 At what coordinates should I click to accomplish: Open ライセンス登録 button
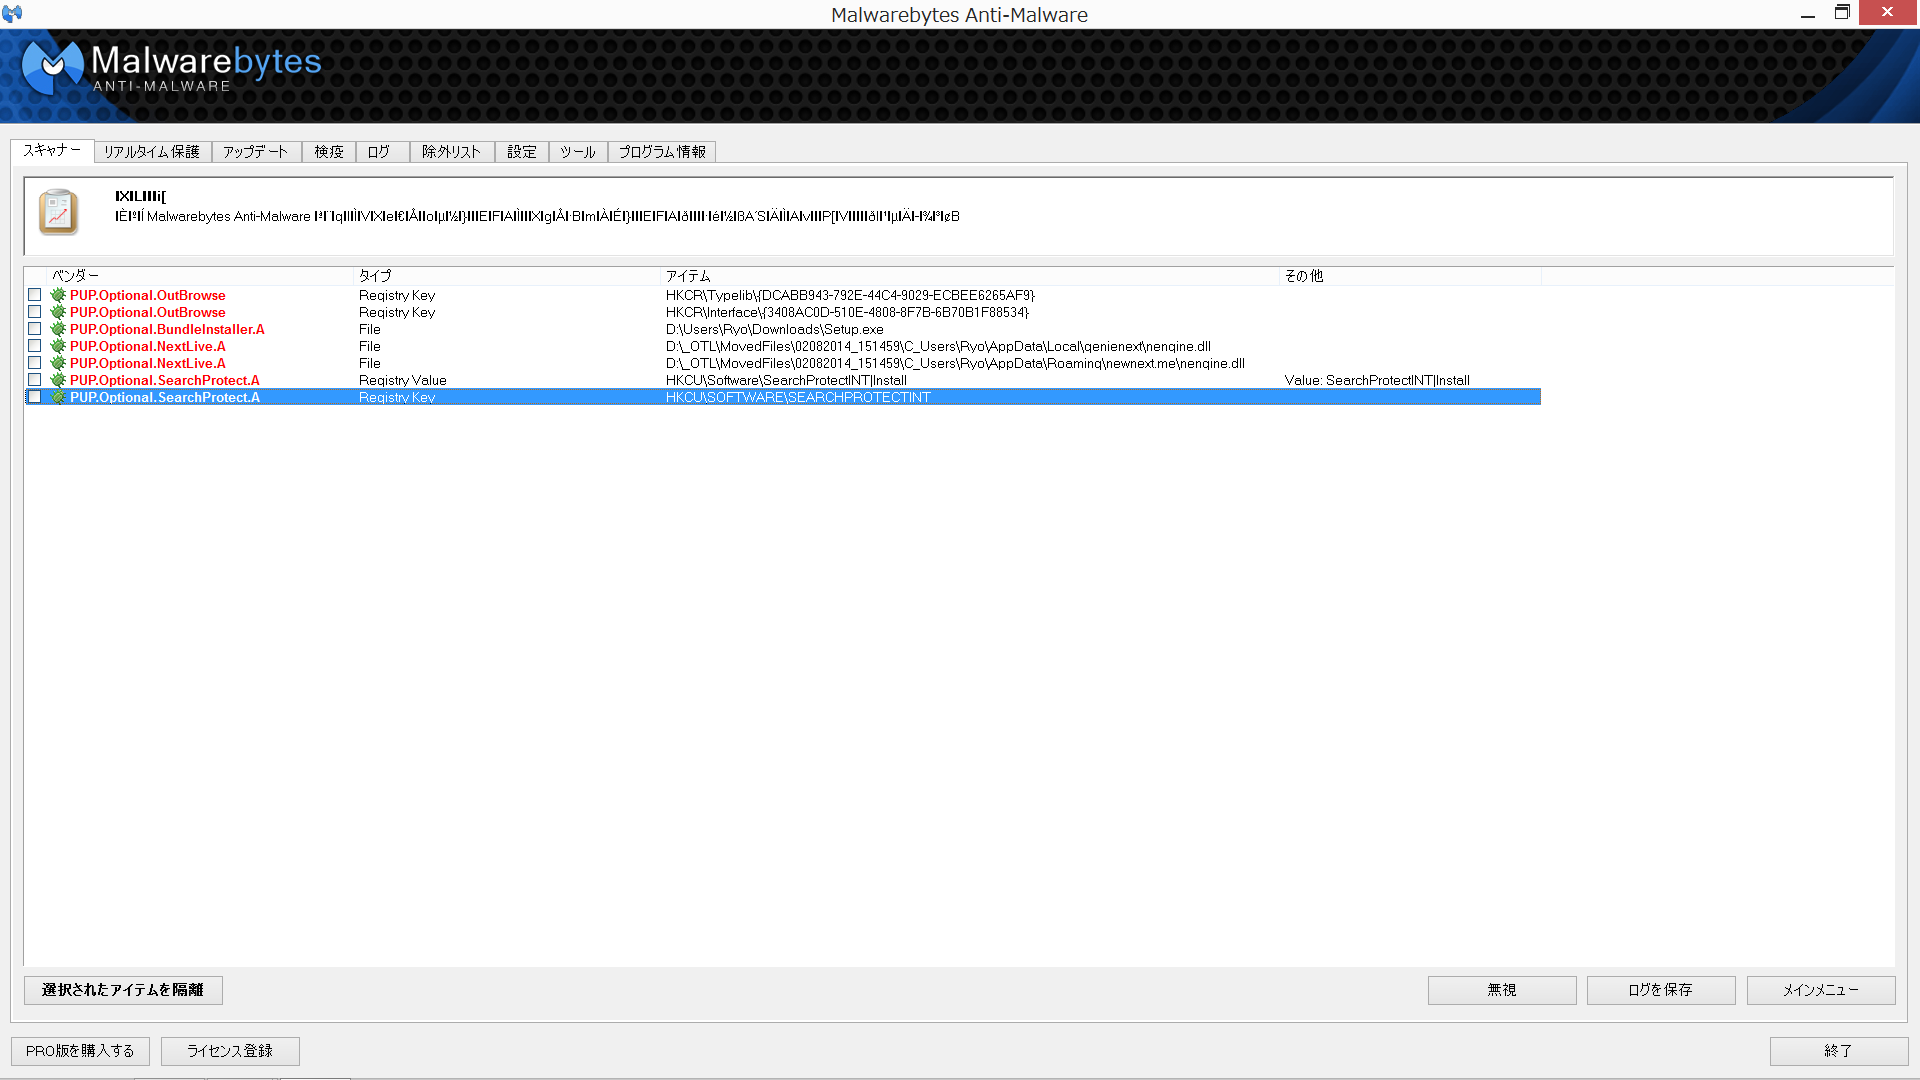(230, 1051)
